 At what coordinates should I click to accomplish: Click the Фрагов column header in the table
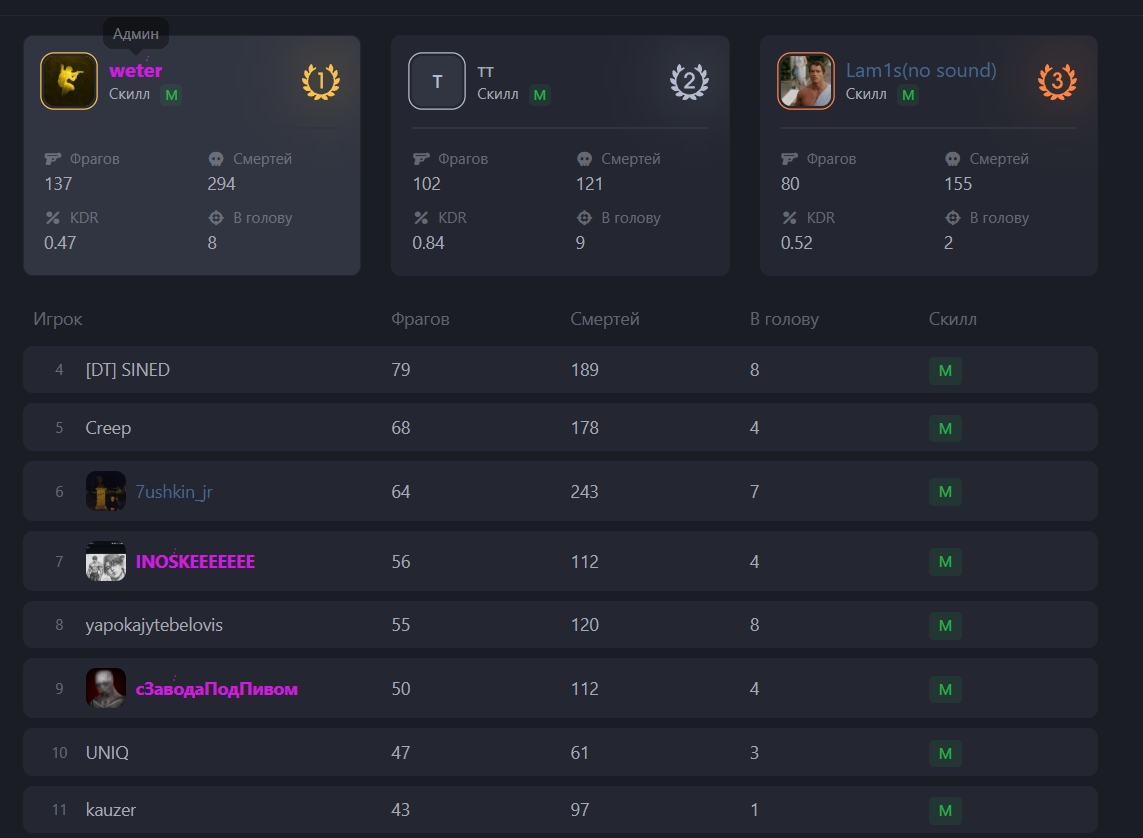tap(420, 319)
